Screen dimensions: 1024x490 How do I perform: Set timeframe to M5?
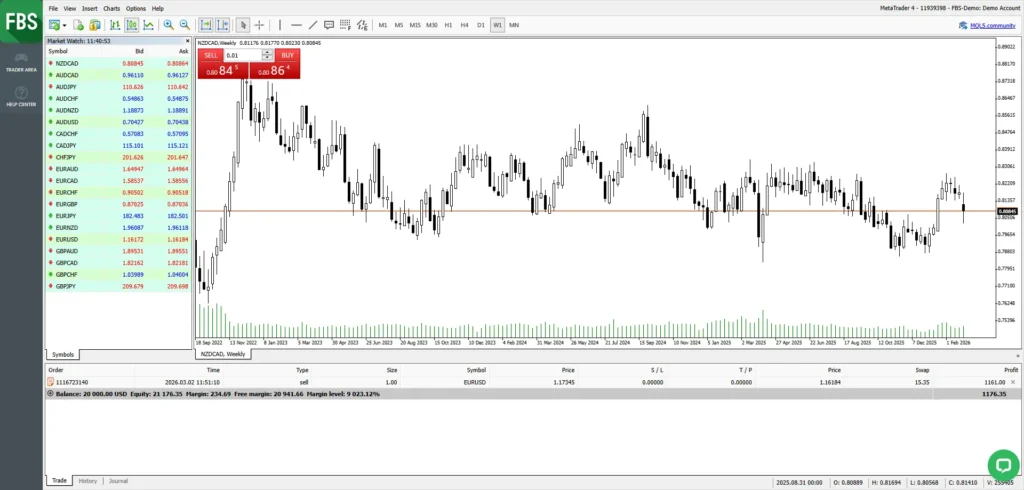point(399,25)
